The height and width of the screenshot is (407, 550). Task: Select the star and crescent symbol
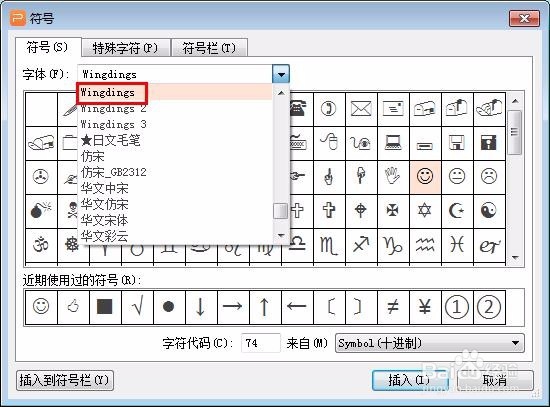[457, 211]
